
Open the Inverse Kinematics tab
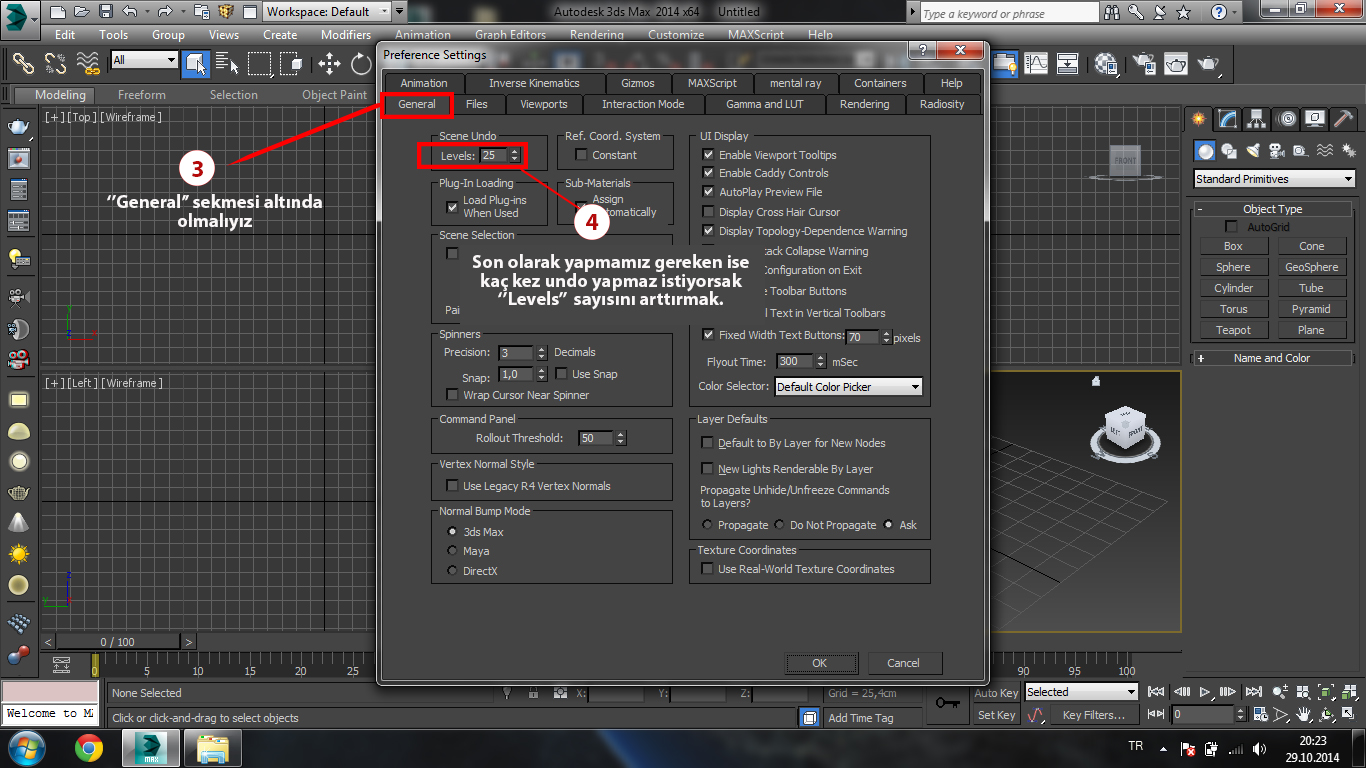534,83
